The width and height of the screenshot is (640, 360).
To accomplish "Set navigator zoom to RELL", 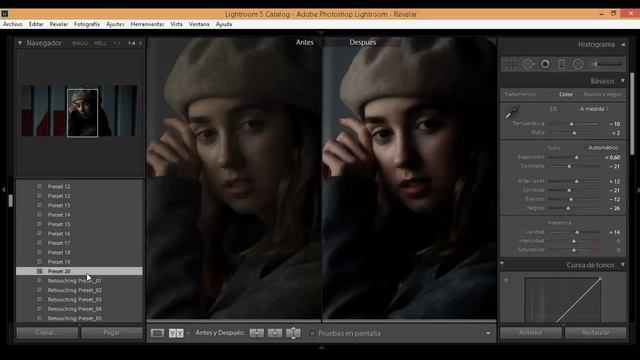I will click(100, 43).
